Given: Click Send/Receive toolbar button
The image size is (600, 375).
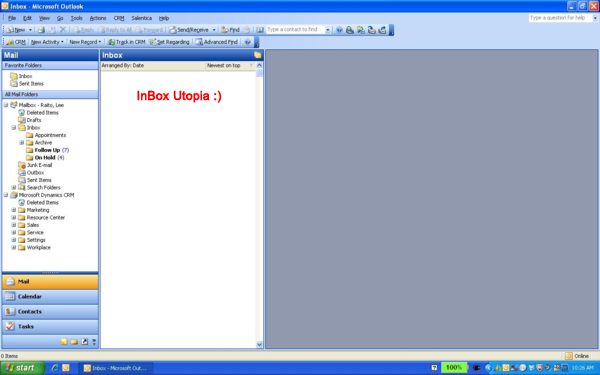Looking at the screenshot, I should click(189, 30).
